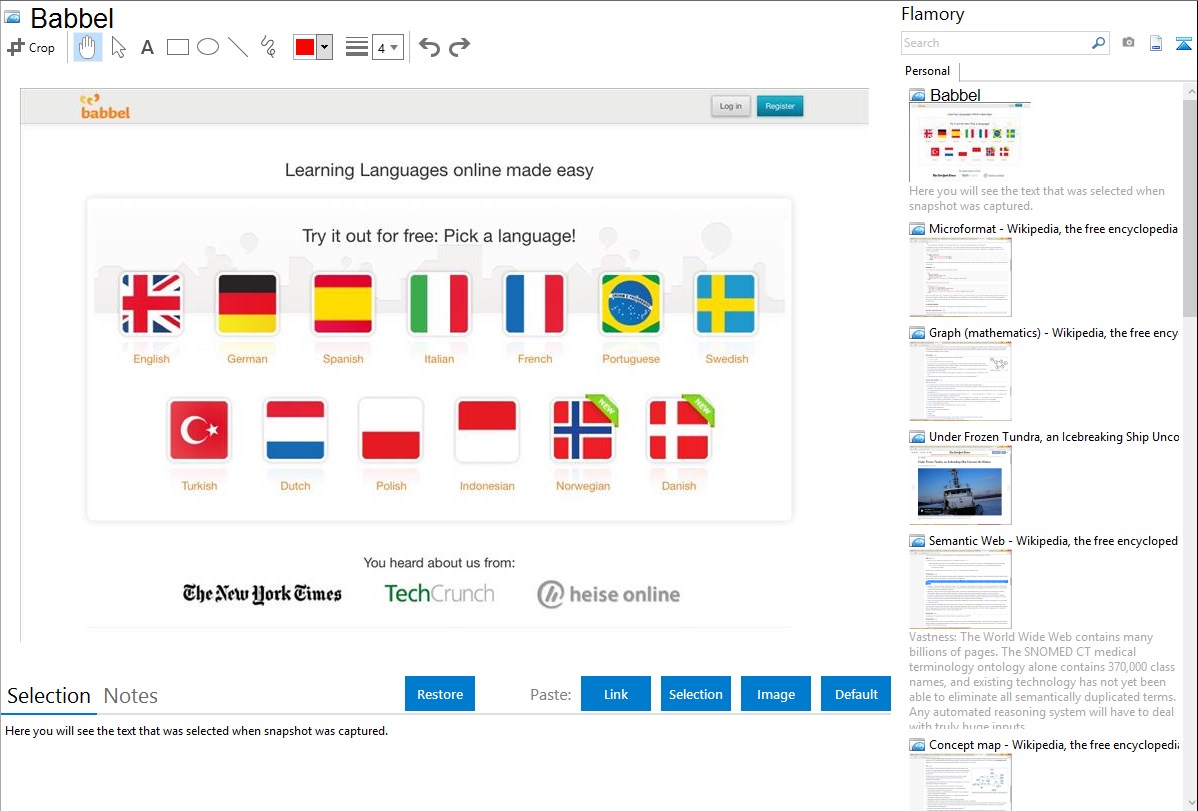Click the Polish flag icon

391,430
